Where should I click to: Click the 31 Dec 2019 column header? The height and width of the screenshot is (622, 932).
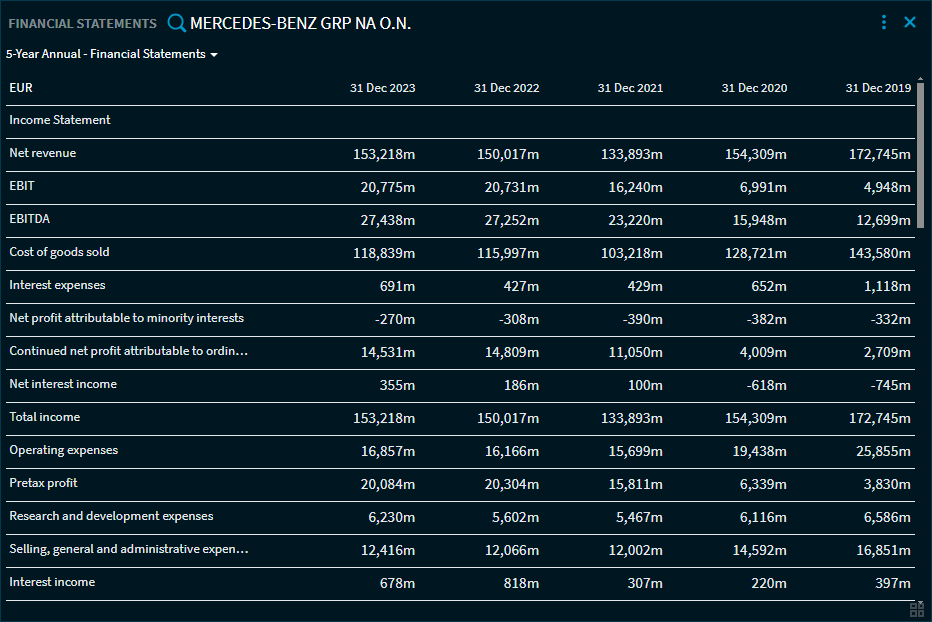pos(878,87)
